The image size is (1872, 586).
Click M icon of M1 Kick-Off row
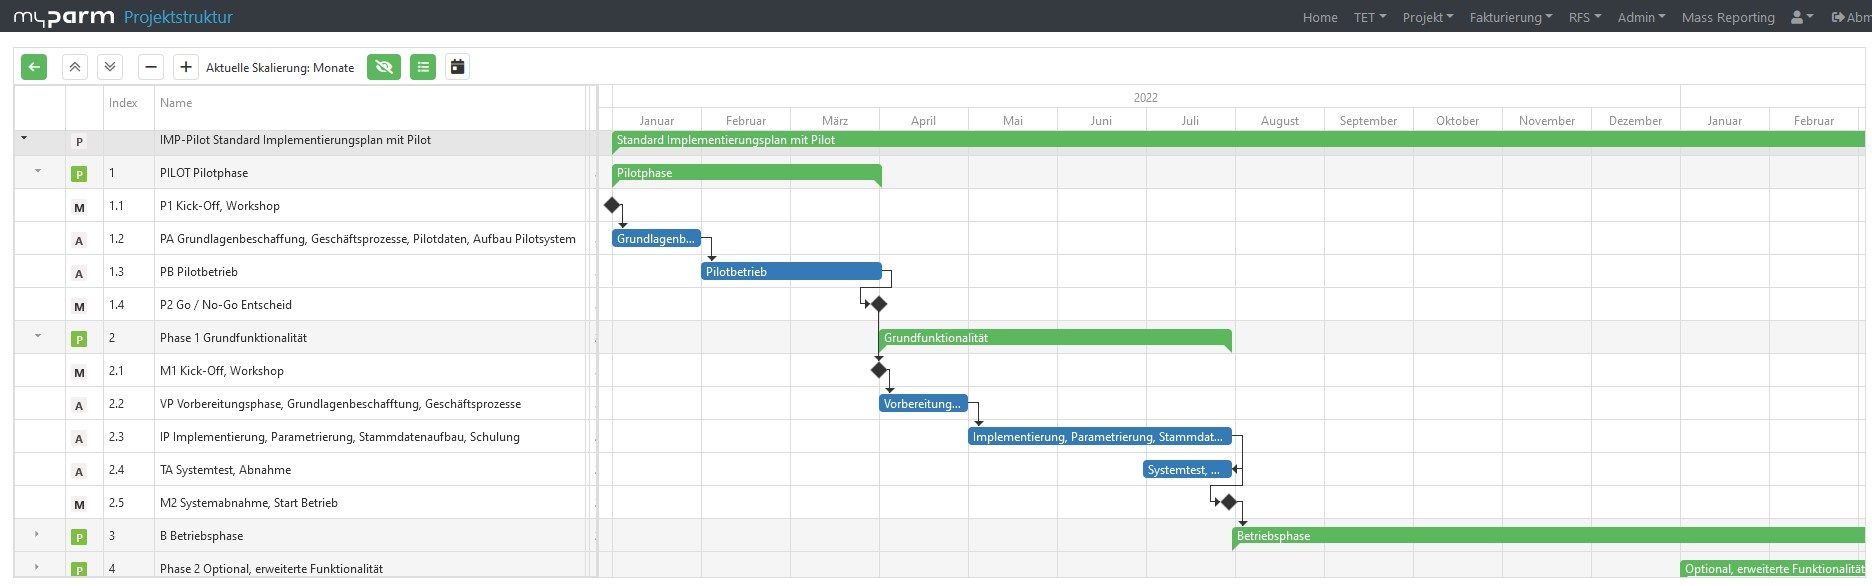[x=79, y=372]
